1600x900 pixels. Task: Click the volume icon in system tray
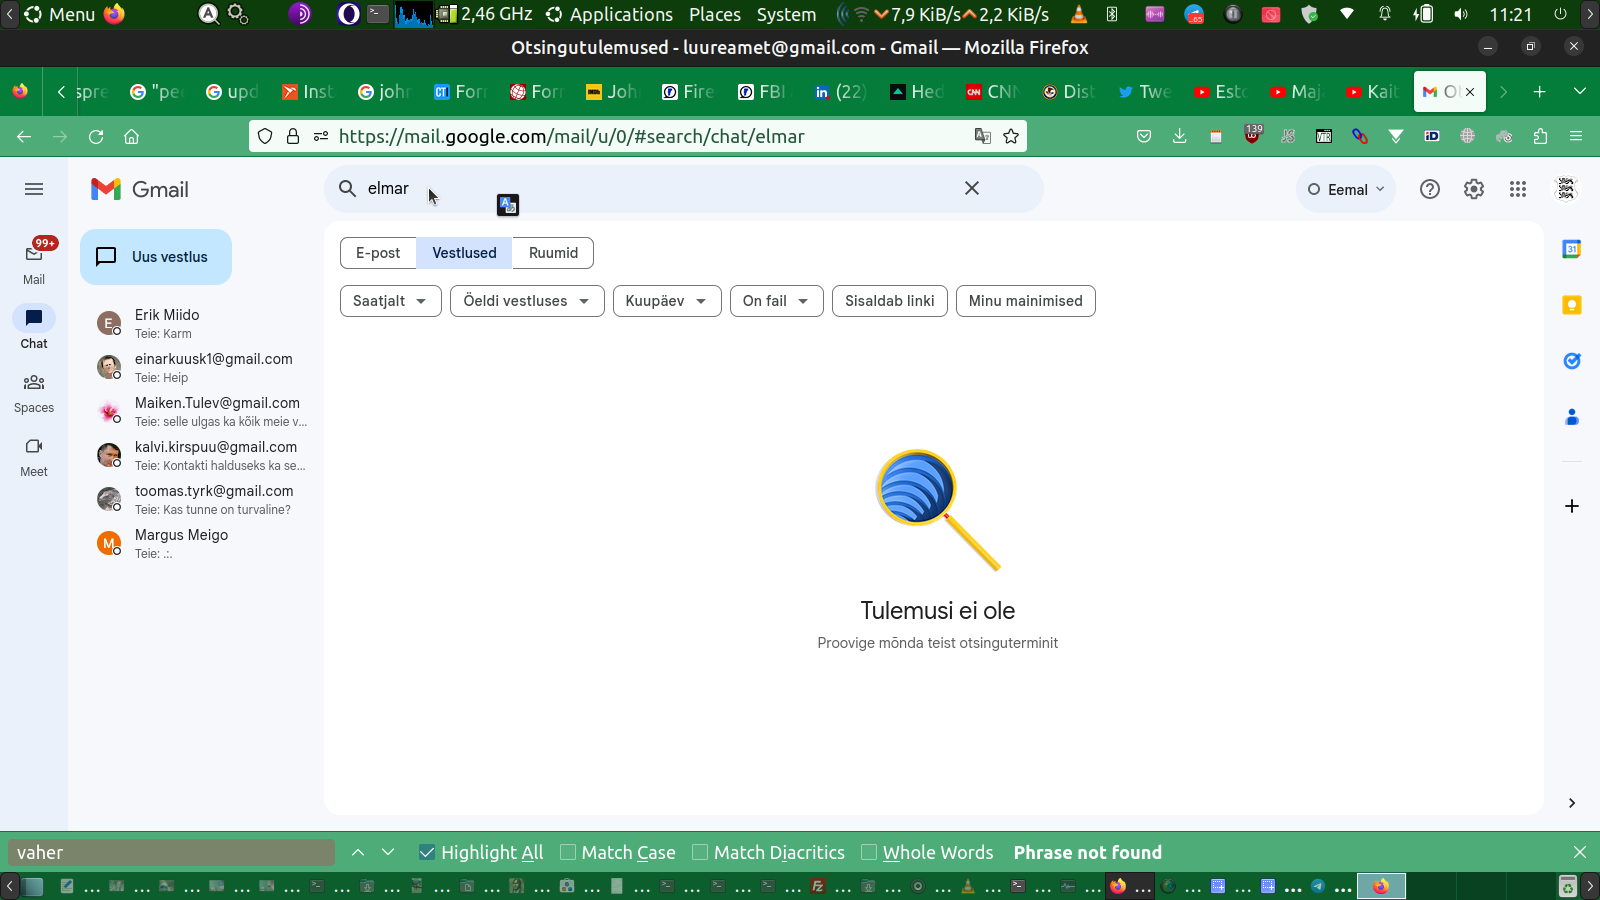tap(1461, 14)
